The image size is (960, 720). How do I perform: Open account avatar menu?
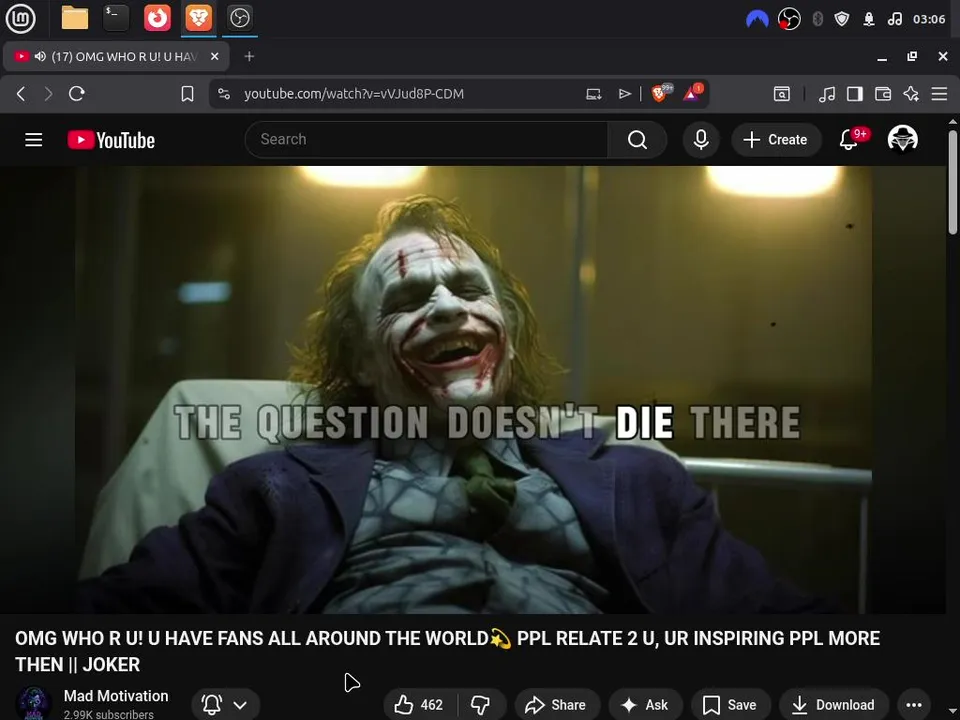click(902, 139)
